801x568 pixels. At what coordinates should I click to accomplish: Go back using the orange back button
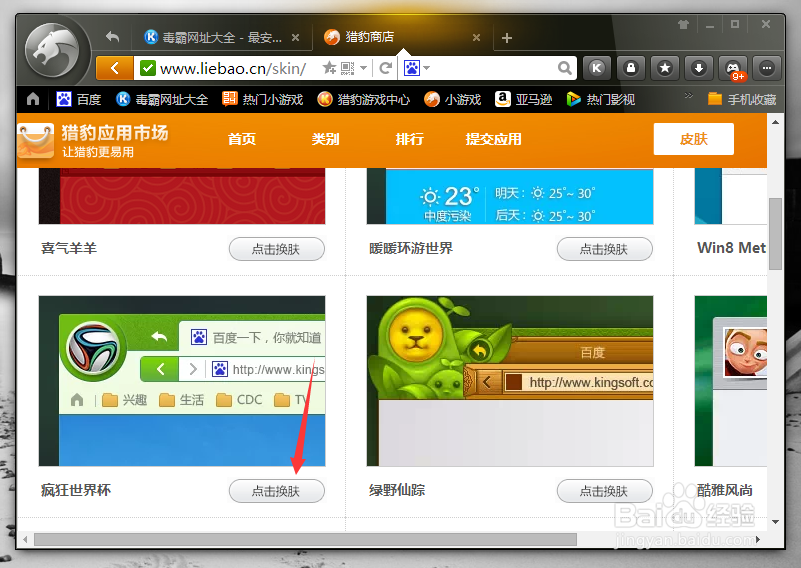115,68
